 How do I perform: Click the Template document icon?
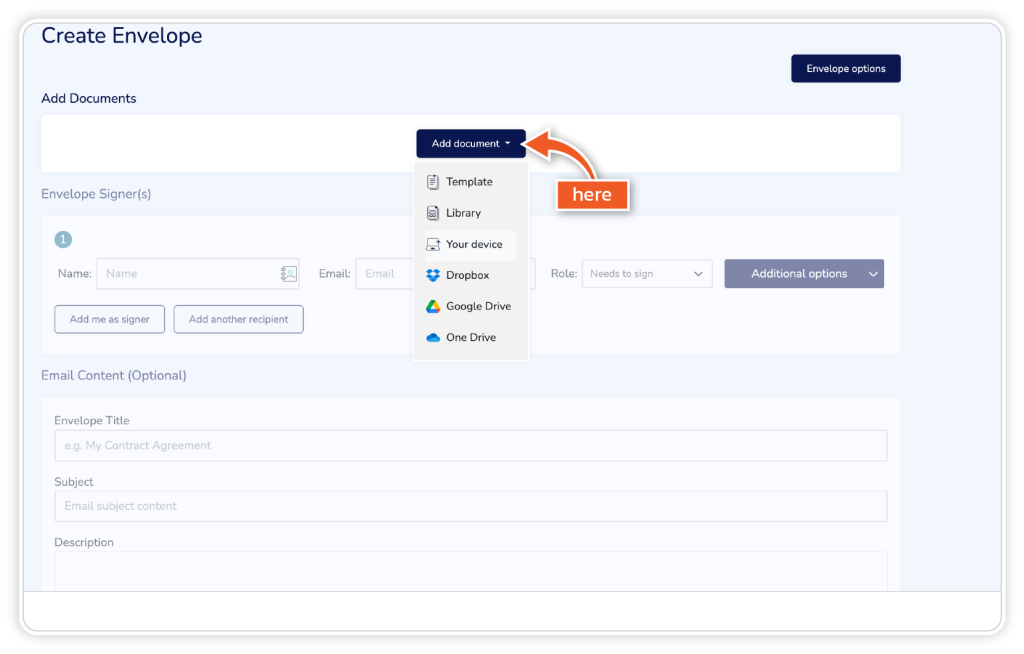433,182
